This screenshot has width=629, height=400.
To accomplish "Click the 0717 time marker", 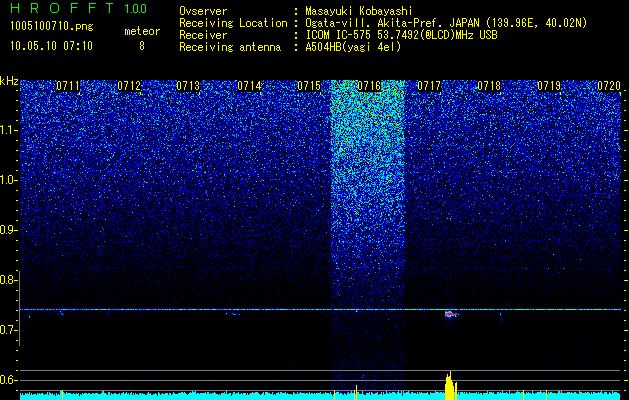I will (x=429, y=86).
